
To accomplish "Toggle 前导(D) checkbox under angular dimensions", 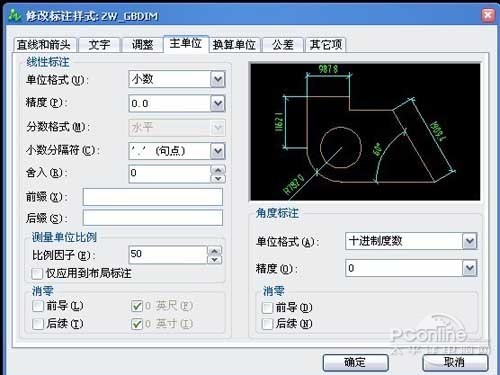I will point(267,308).
